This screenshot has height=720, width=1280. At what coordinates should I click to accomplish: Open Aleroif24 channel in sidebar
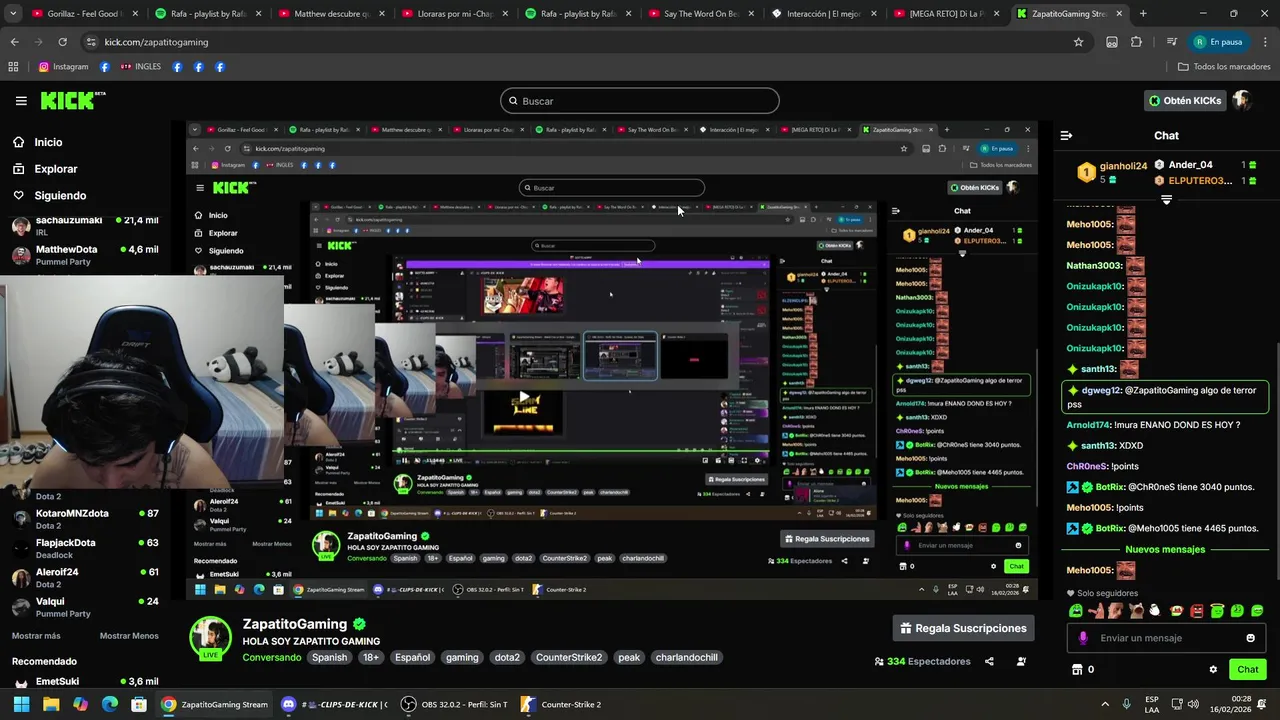pyautogui.click(x=85, y=578)
